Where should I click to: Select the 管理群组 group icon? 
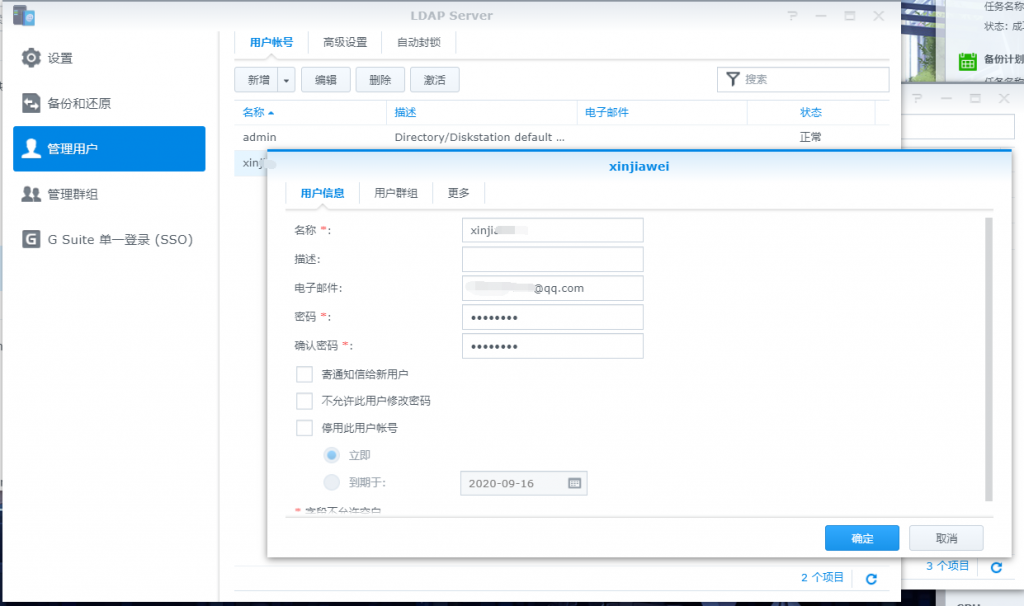coord(31,194)
